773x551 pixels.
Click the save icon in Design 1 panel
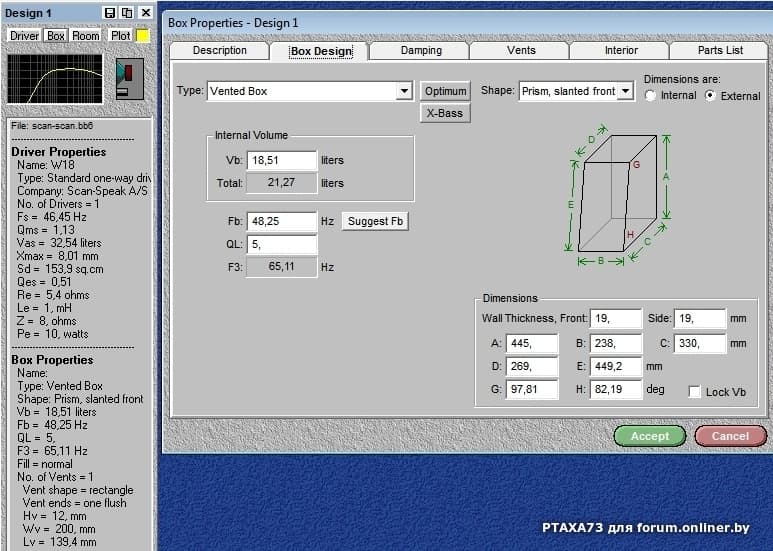[110, 13]
